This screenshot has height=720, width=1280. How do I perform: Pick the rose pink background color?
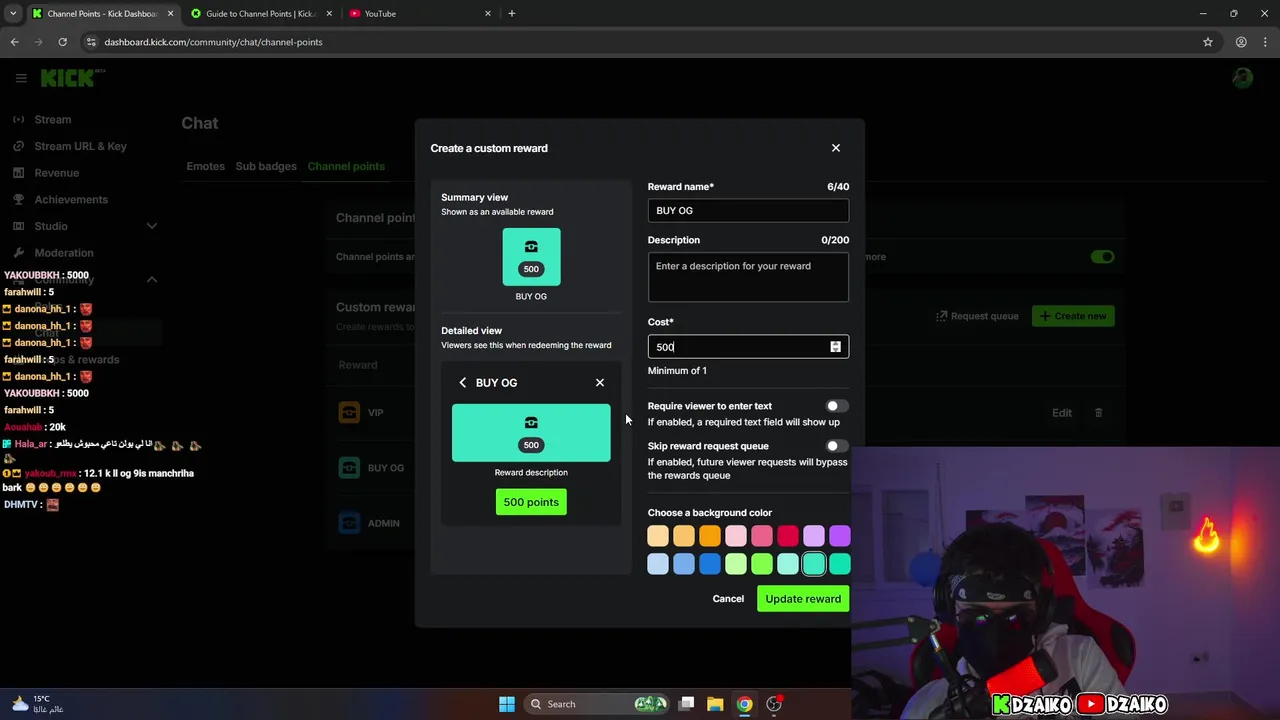762,537
